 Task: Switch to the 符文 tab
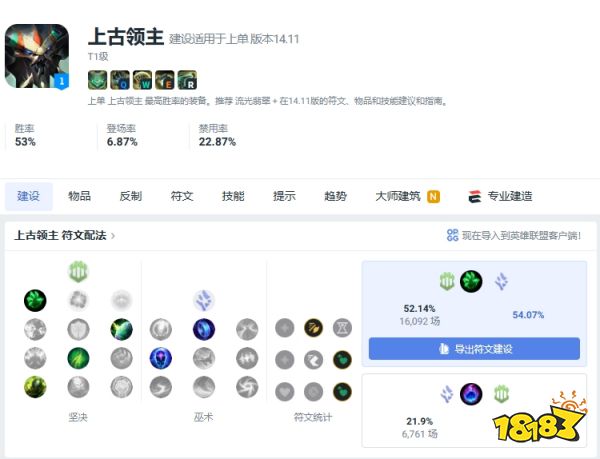(182, 196)
